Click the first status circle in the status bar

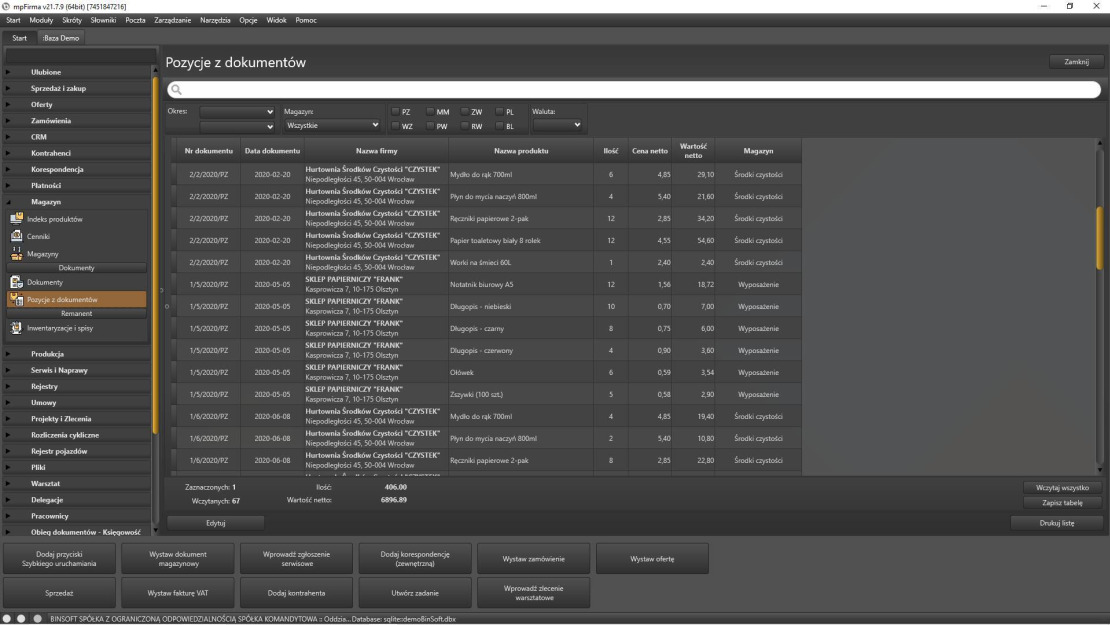click(x=7, y=618)
